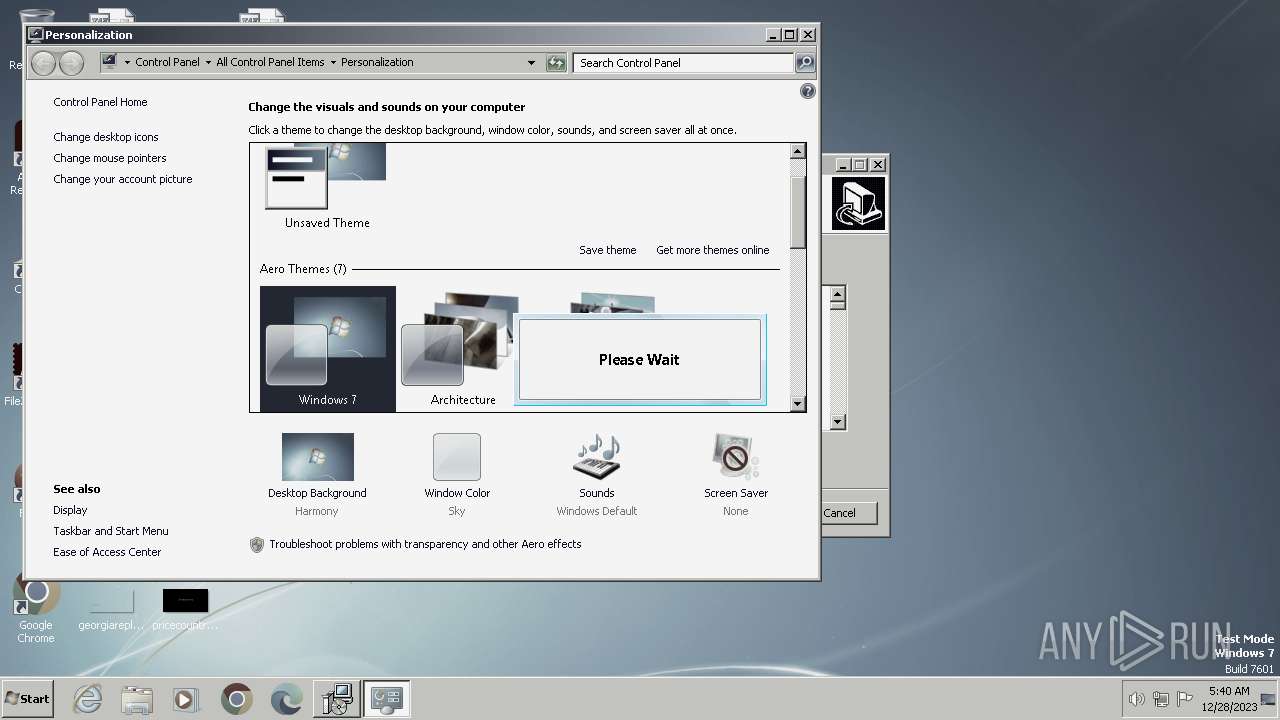Image resolution: width=1280 pixels, height=720 pixels.
Task: Select the georgiarepl desktop file
Action: click(x=111, y=609)
